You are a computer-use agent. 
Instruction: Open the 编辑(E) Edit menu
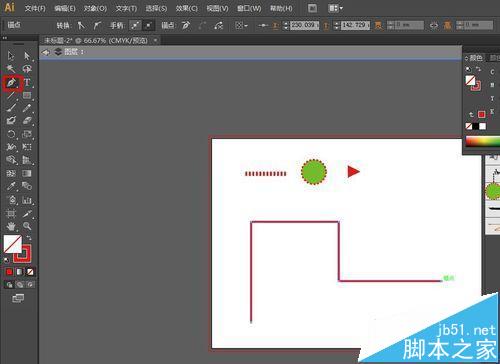pyautogui.click(x=65, y=8)
